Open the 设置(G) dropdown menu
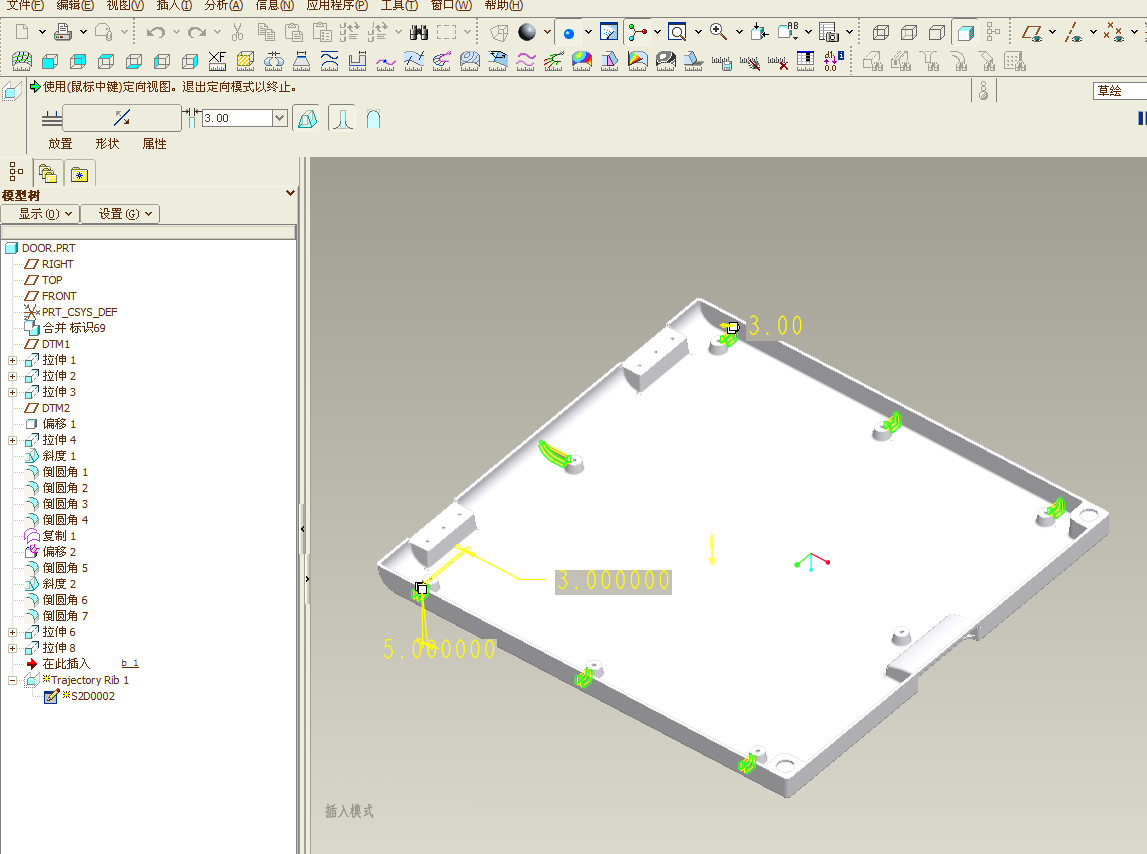 point(120,214)
